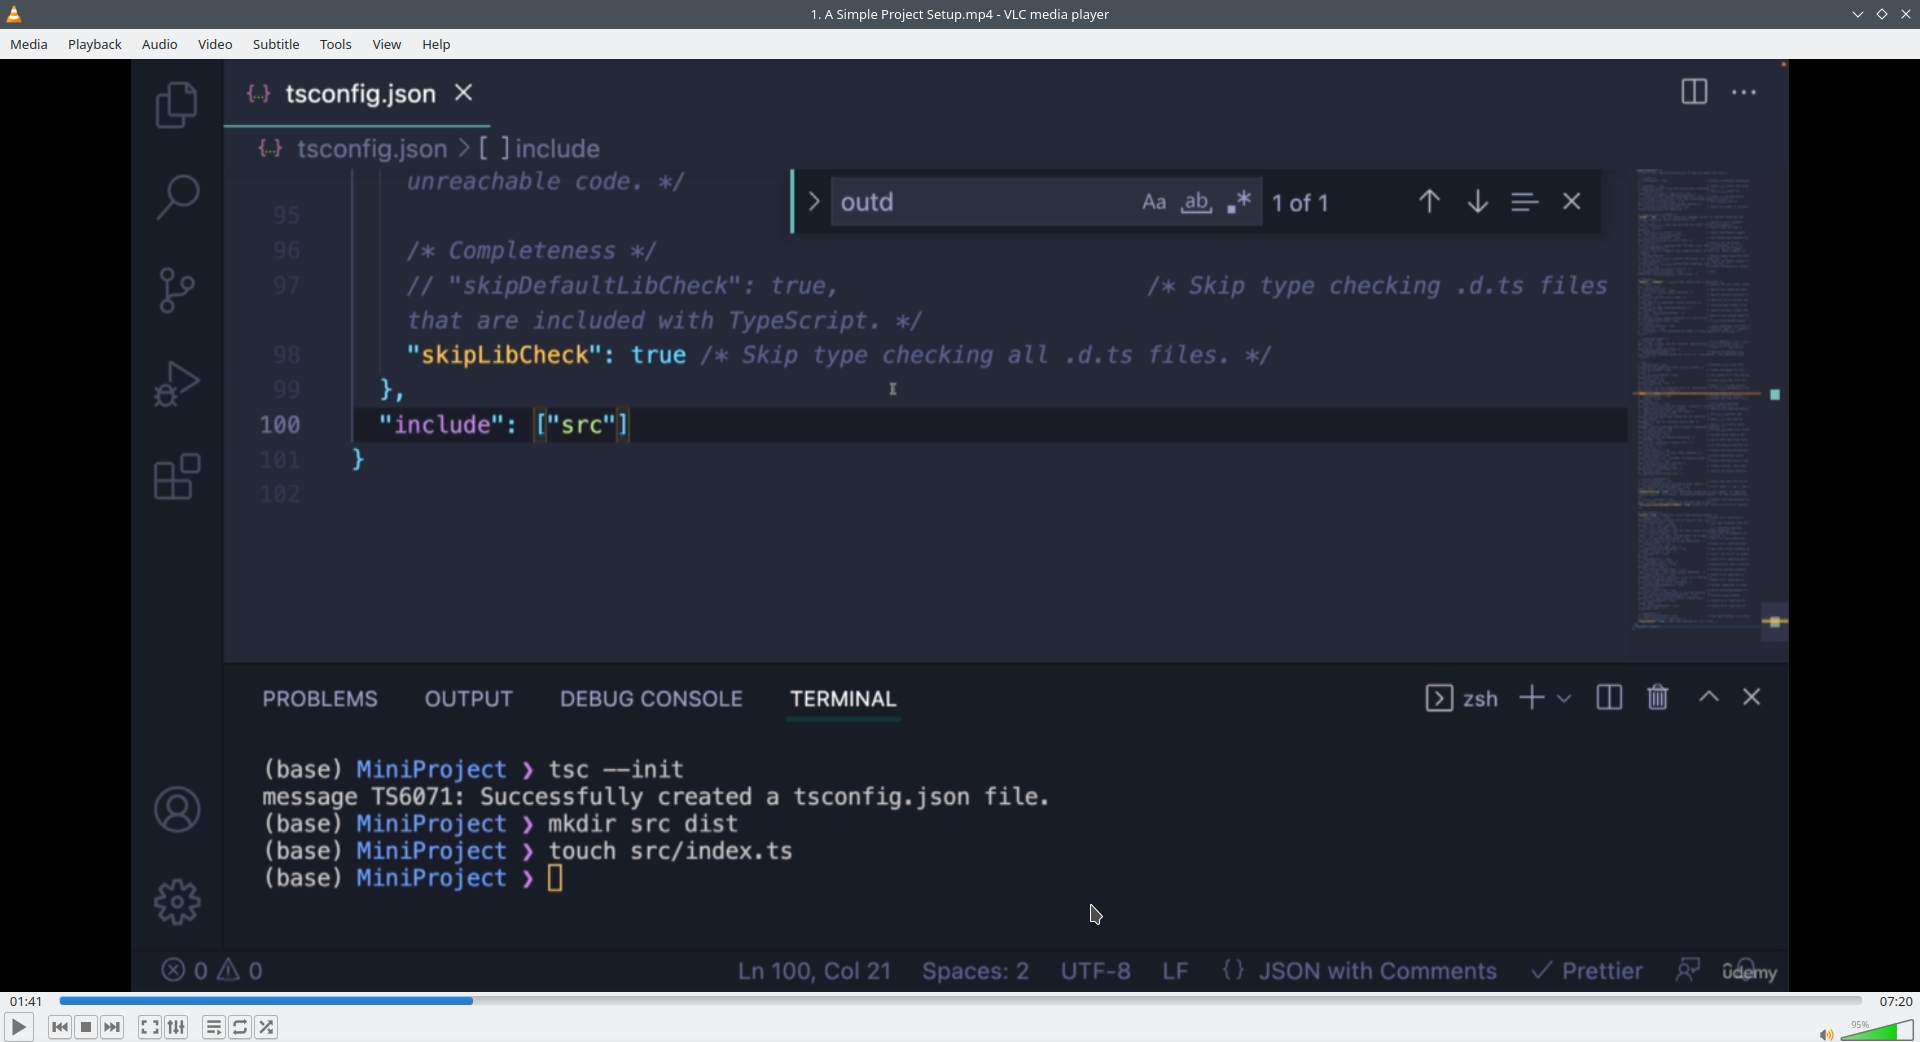Viewport: 1920px width, 1042px height.
Task: Seek on the VLC playback progress bar
Action: click(960, 1001)
